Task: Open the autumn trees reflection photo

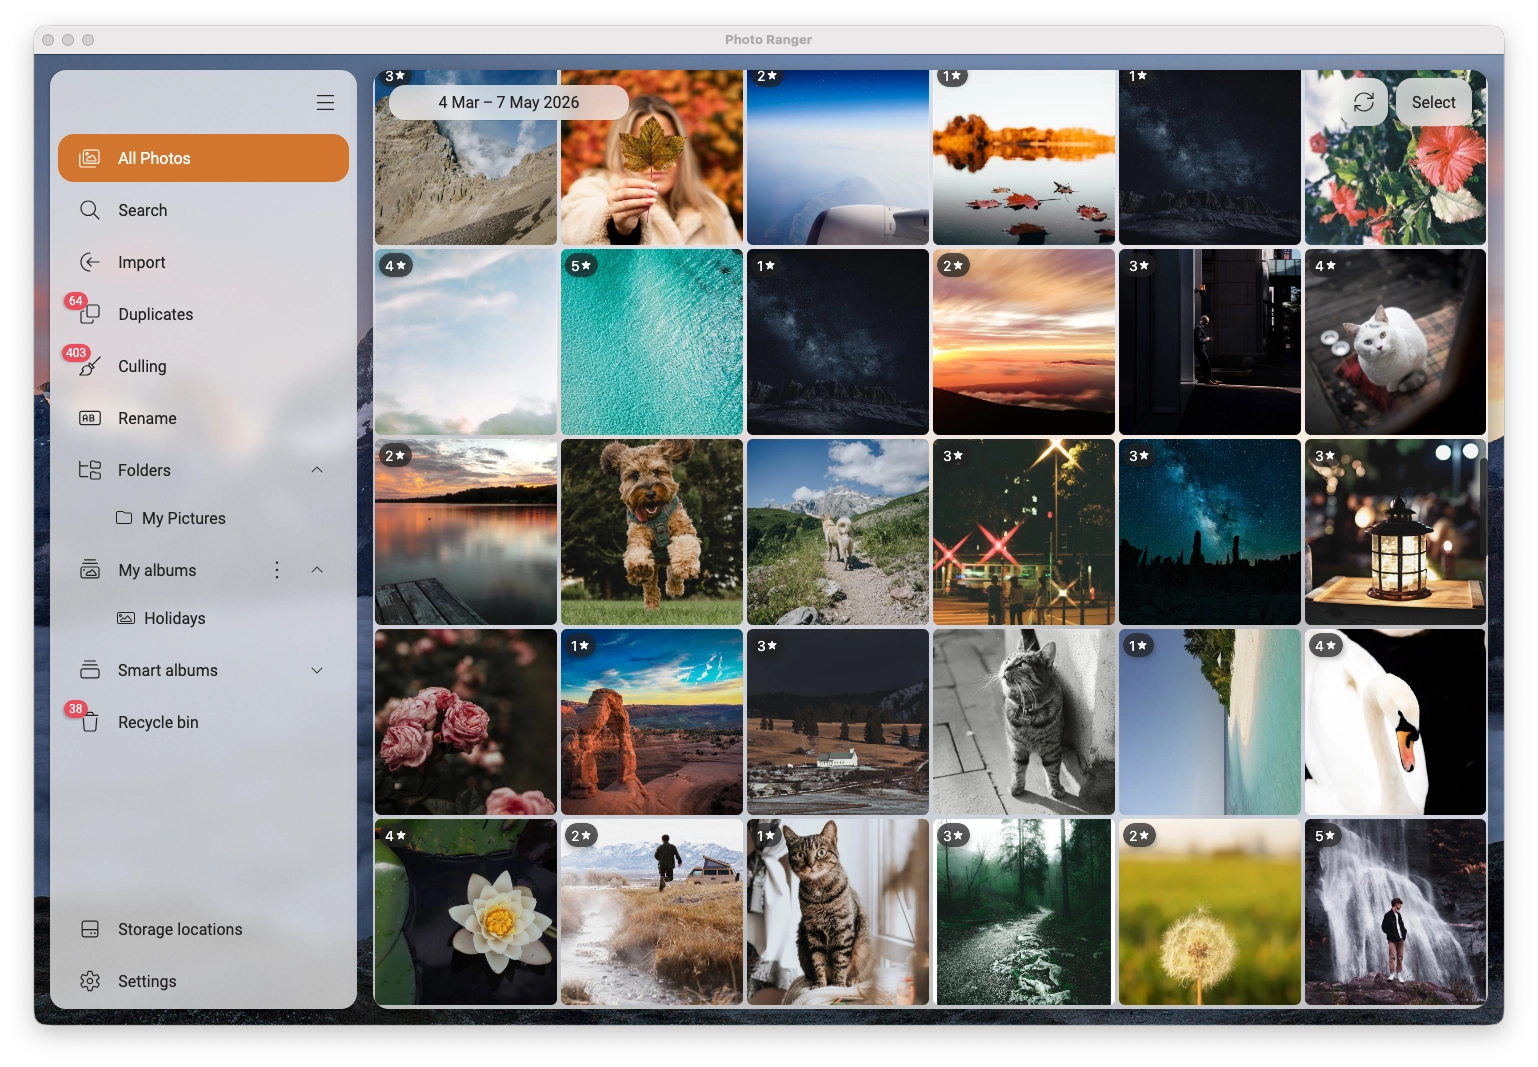Action: [1024, 157]
